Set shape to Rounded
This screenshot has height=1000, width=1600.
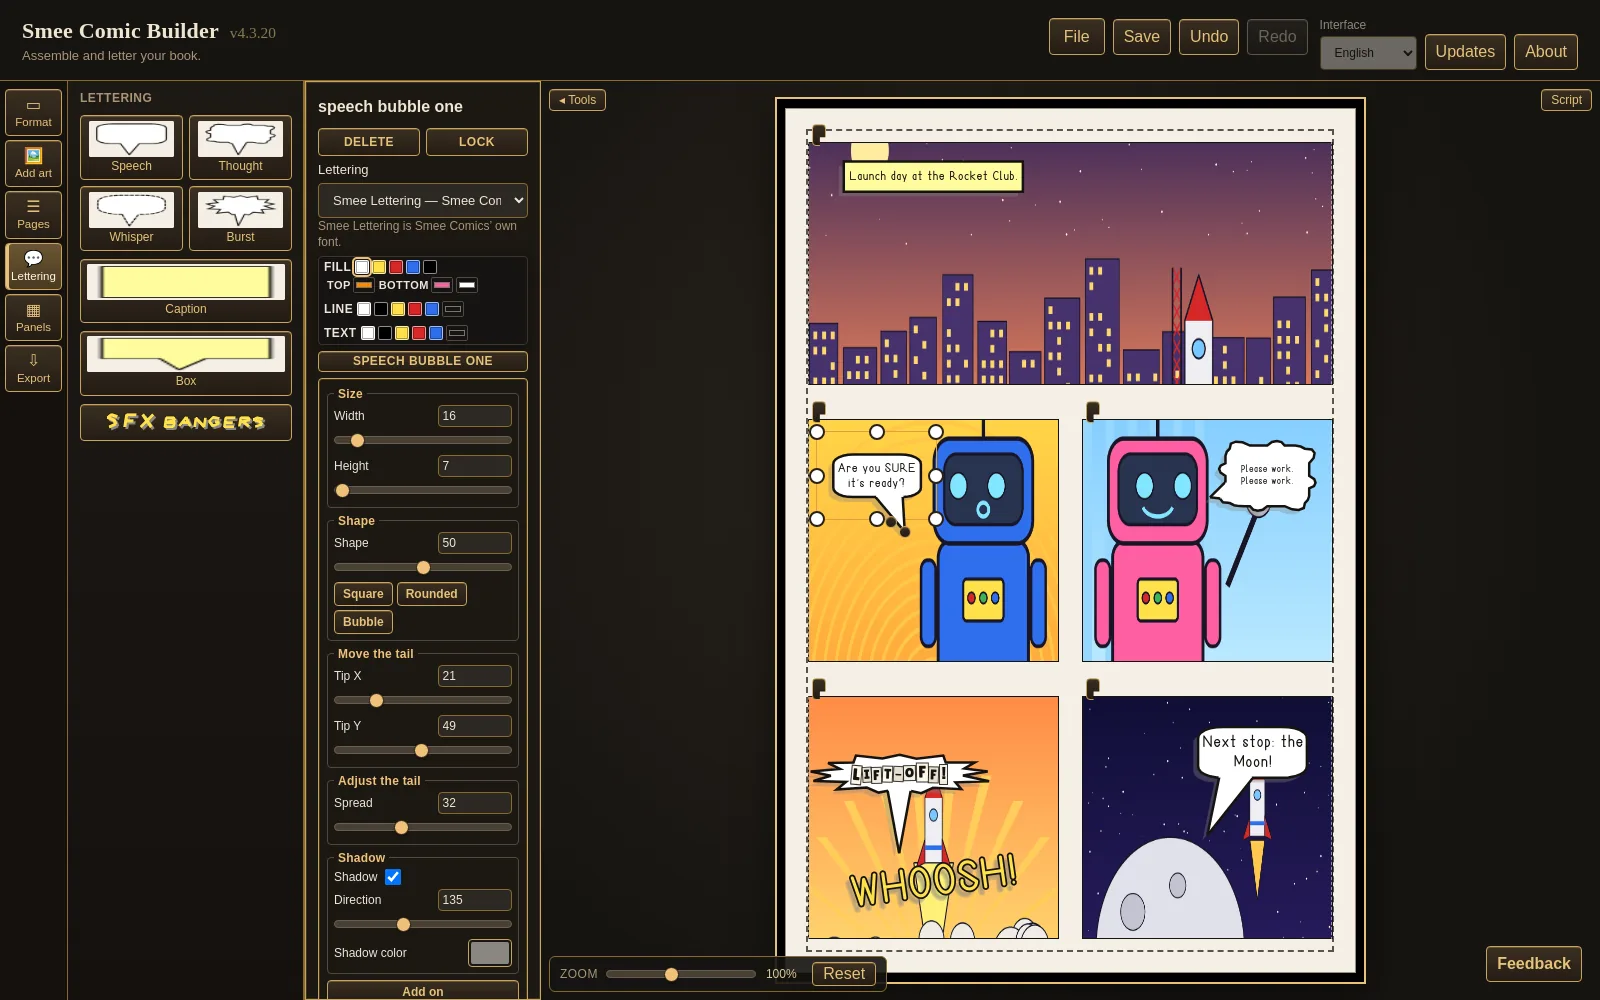pos(432,594)
